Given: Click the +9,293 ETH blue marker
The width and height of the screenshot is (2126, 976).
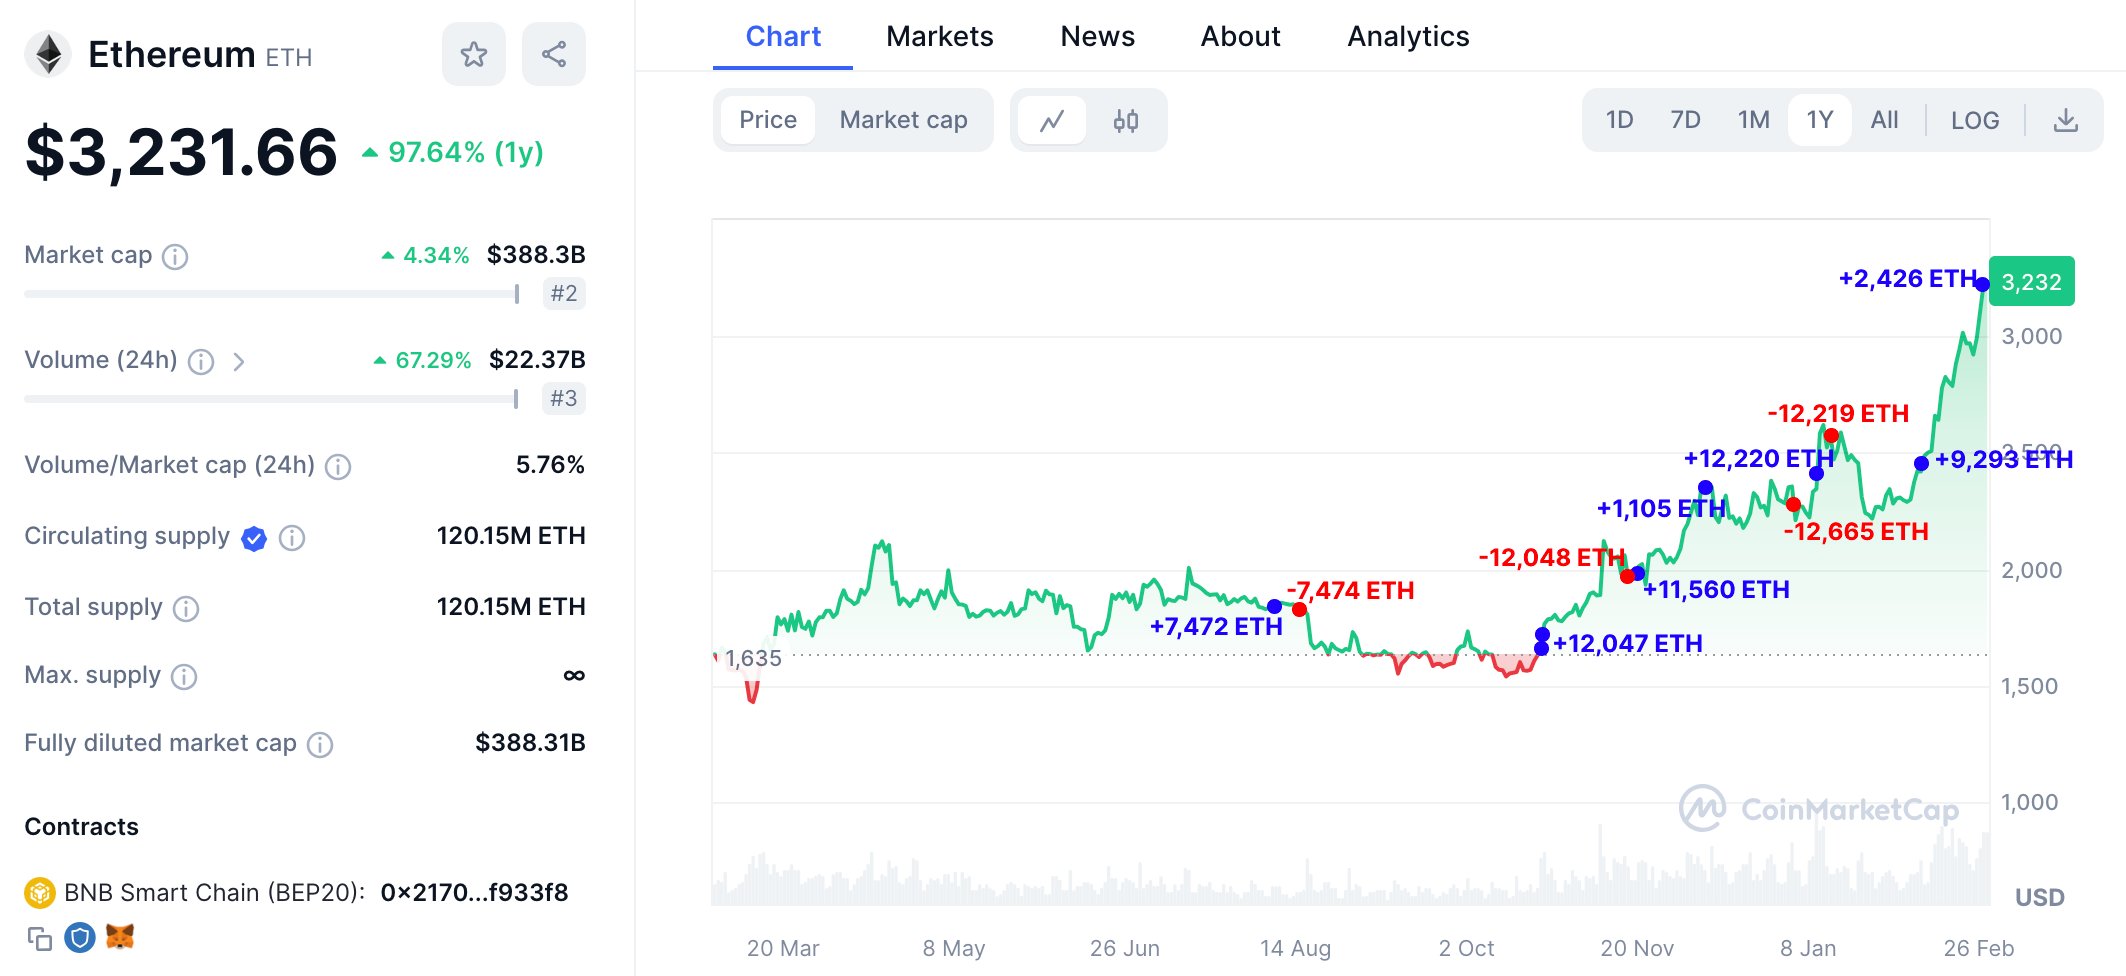Looking at the screenshot, I should click(x=1921, y=463).
